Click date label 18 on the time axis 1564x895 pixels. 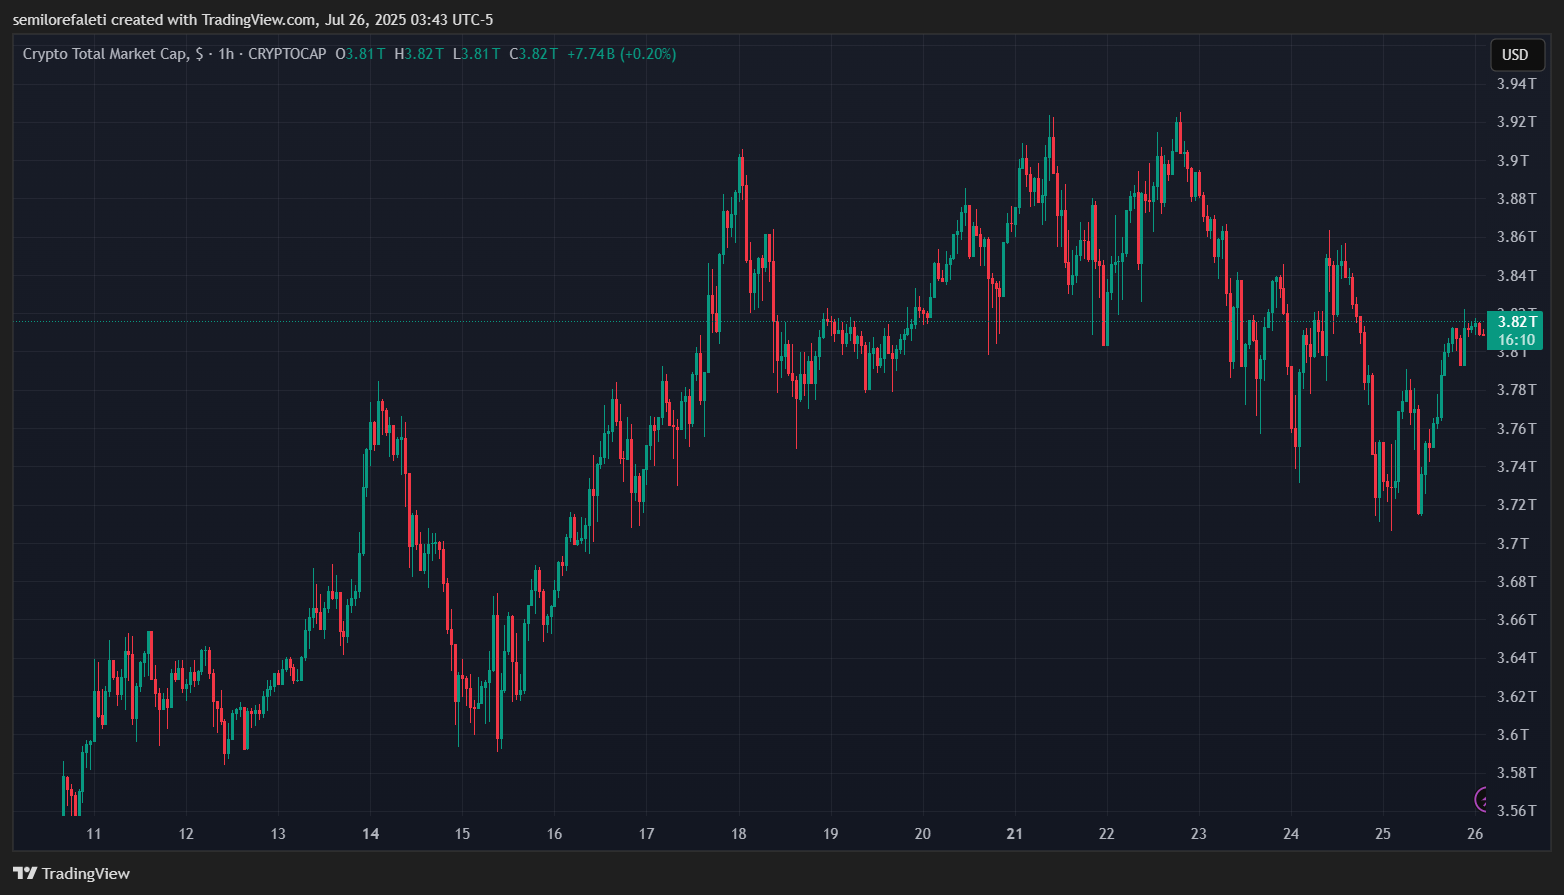tap(739, 834)
